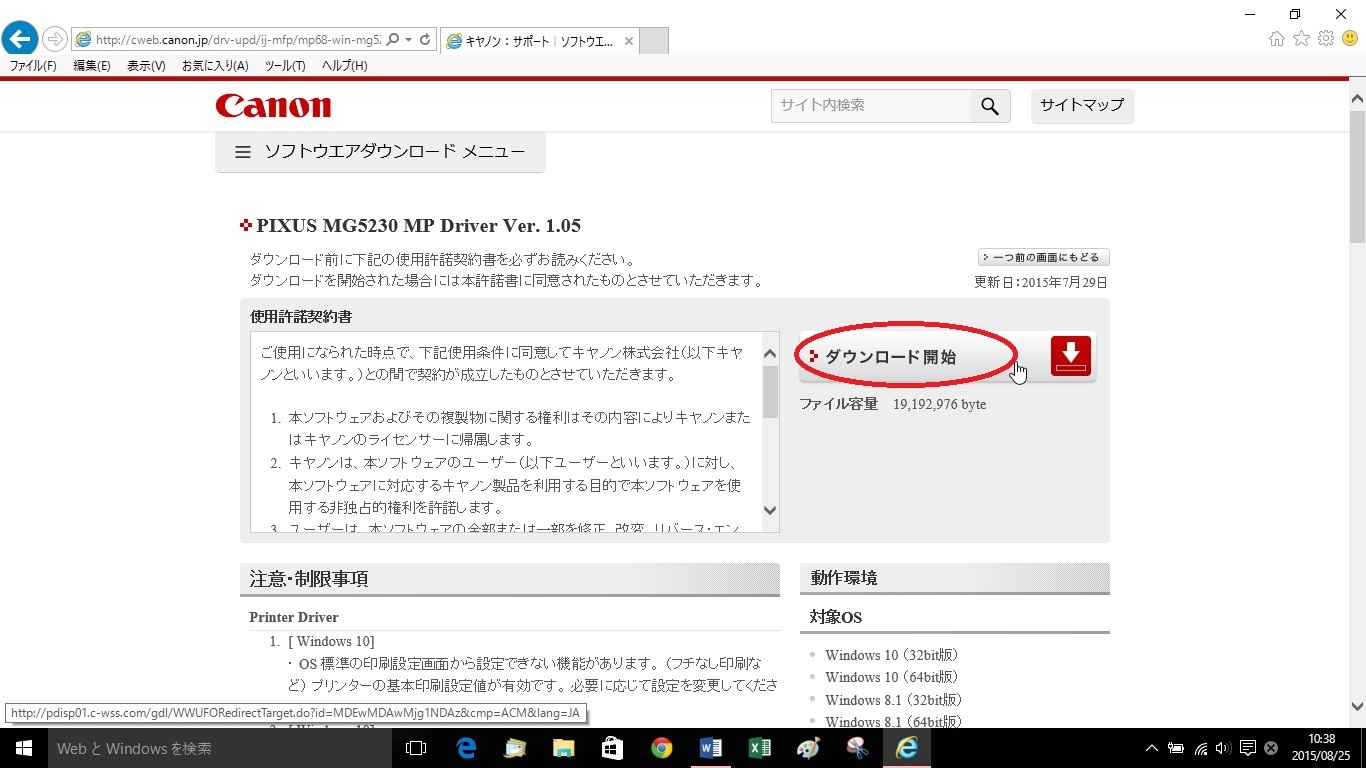
Task: Open Snipping Tool from taskbar
Action: click(857, 748)
